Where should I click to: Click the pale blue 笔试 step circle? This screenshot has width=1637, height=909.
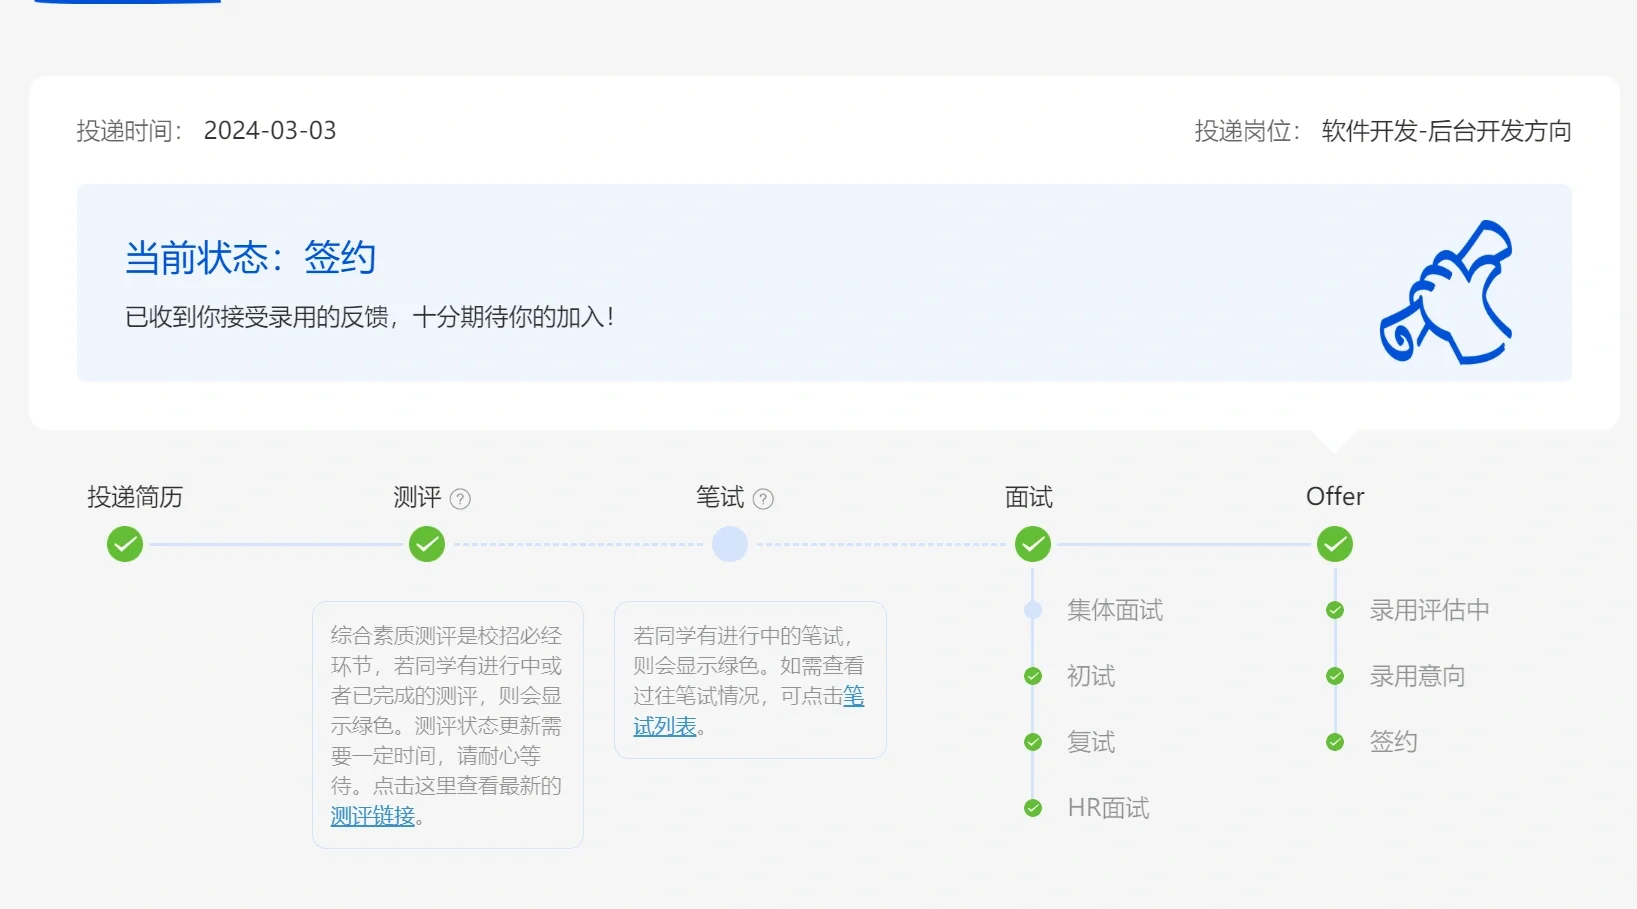point(730,545)
